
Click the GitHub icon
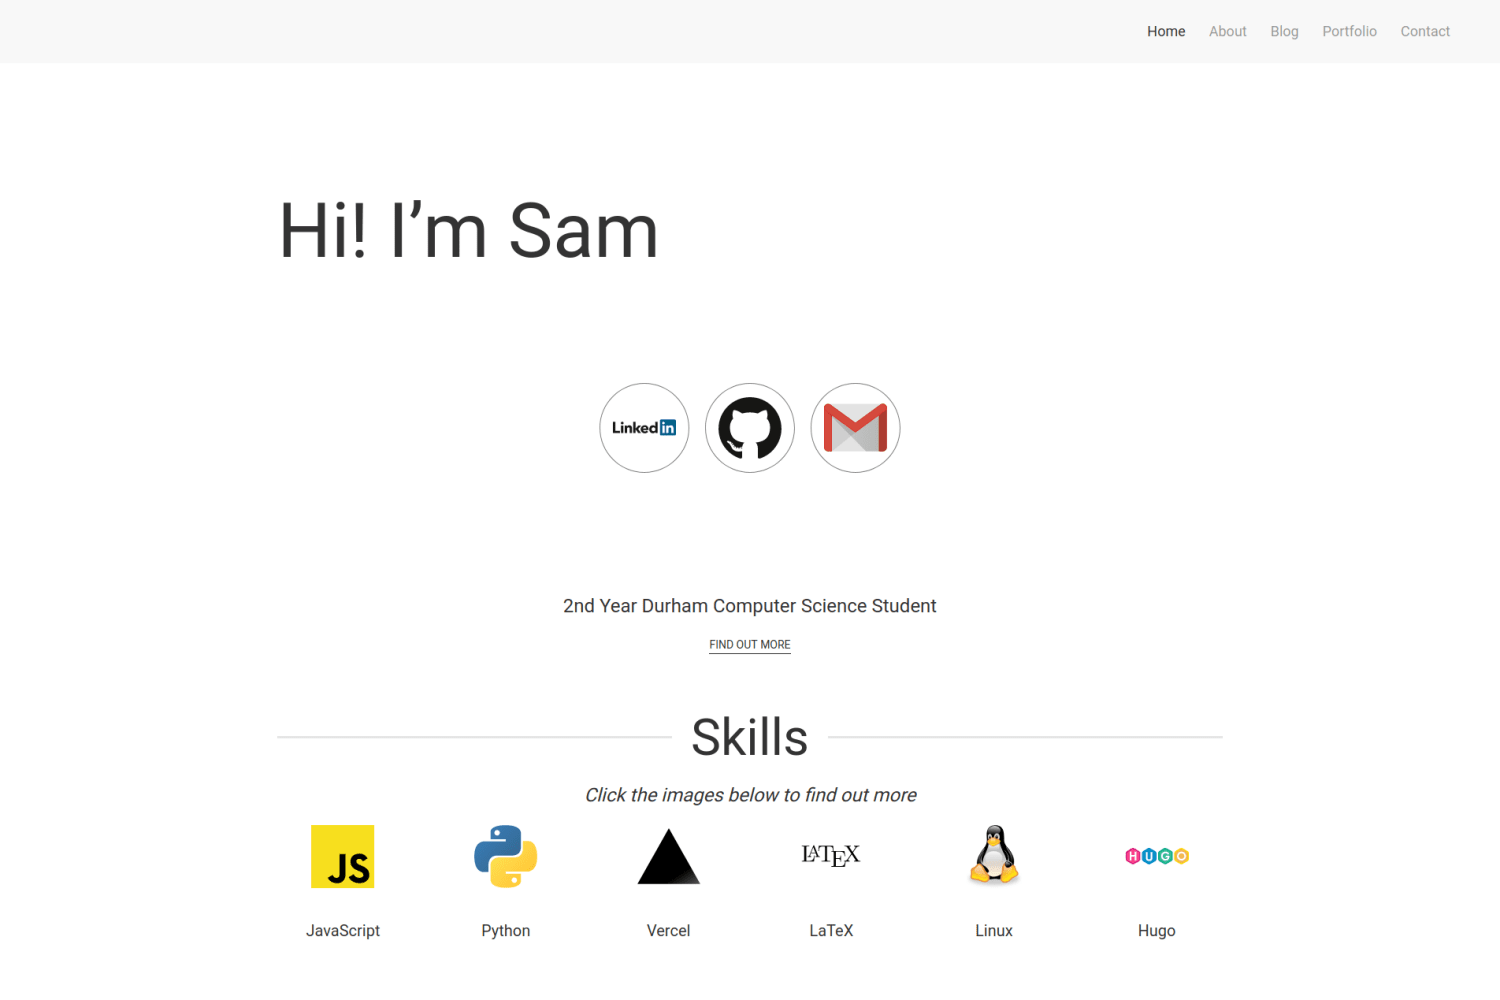pos(749,427)
